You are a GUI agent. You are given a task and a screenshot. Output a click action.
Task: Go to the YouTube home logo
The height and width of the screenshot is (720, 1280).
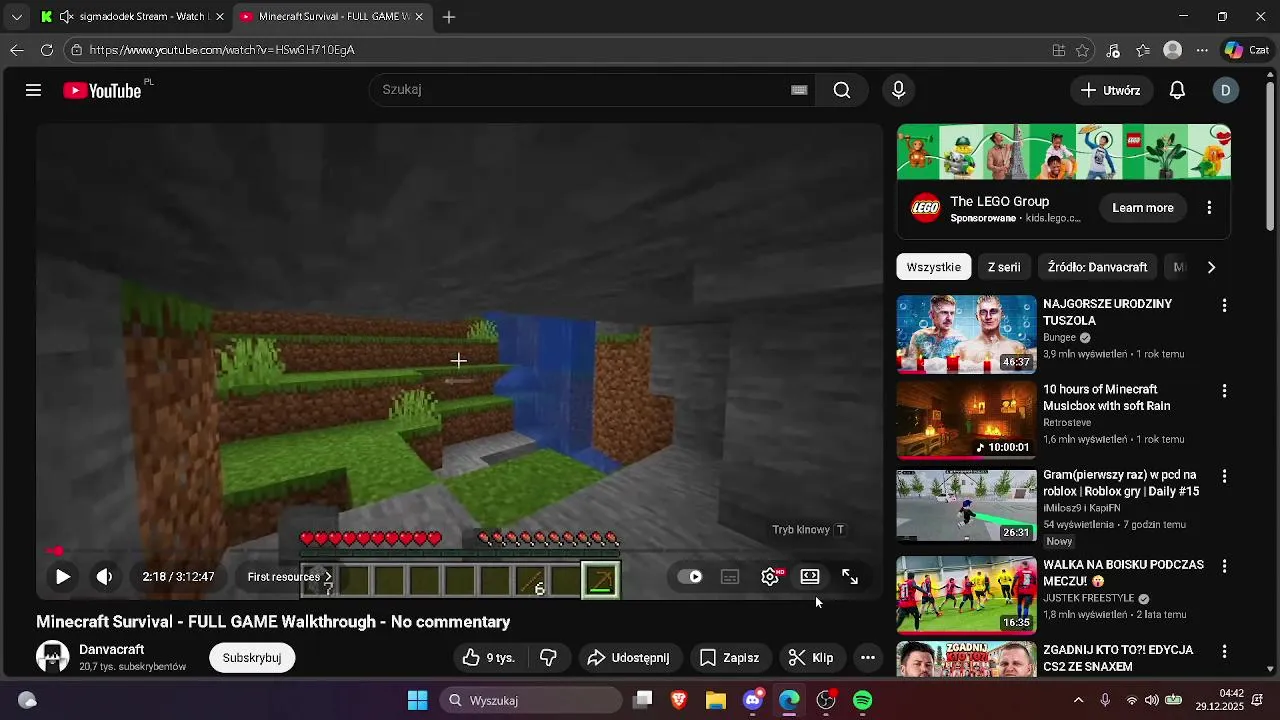(103, 90)
